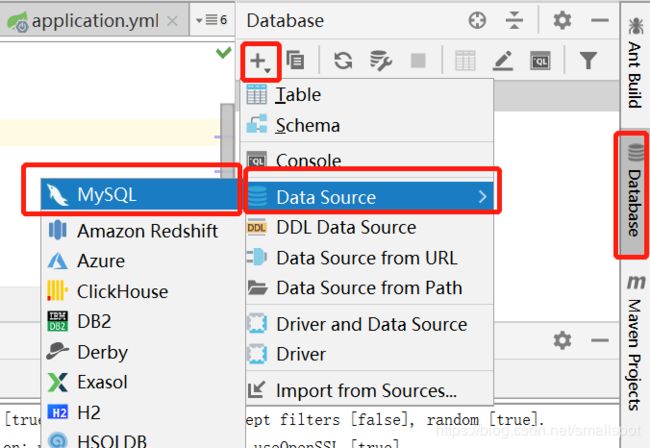650x448 pixels.
Task: Select Data Source from Path
Action: coord(367,288)
